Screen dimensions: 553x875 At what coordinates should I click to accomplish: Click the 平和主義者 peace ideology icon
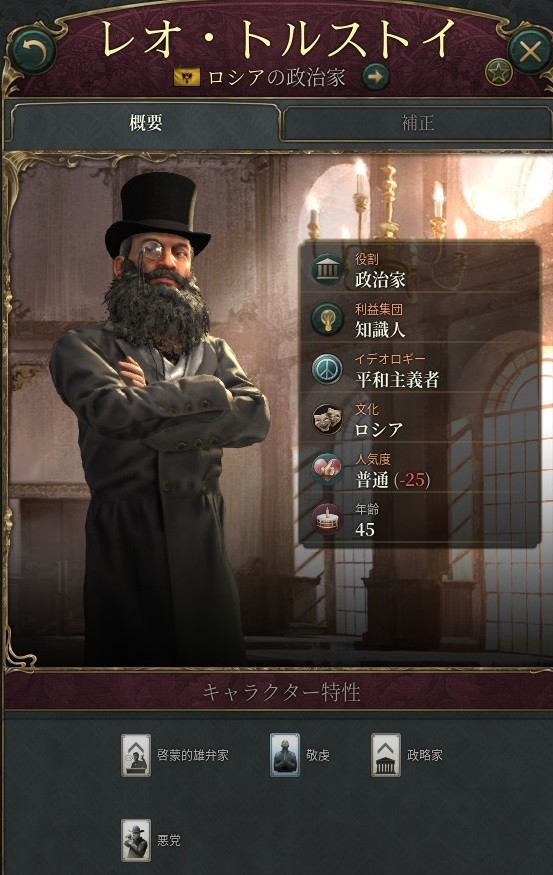coord(327,369)
